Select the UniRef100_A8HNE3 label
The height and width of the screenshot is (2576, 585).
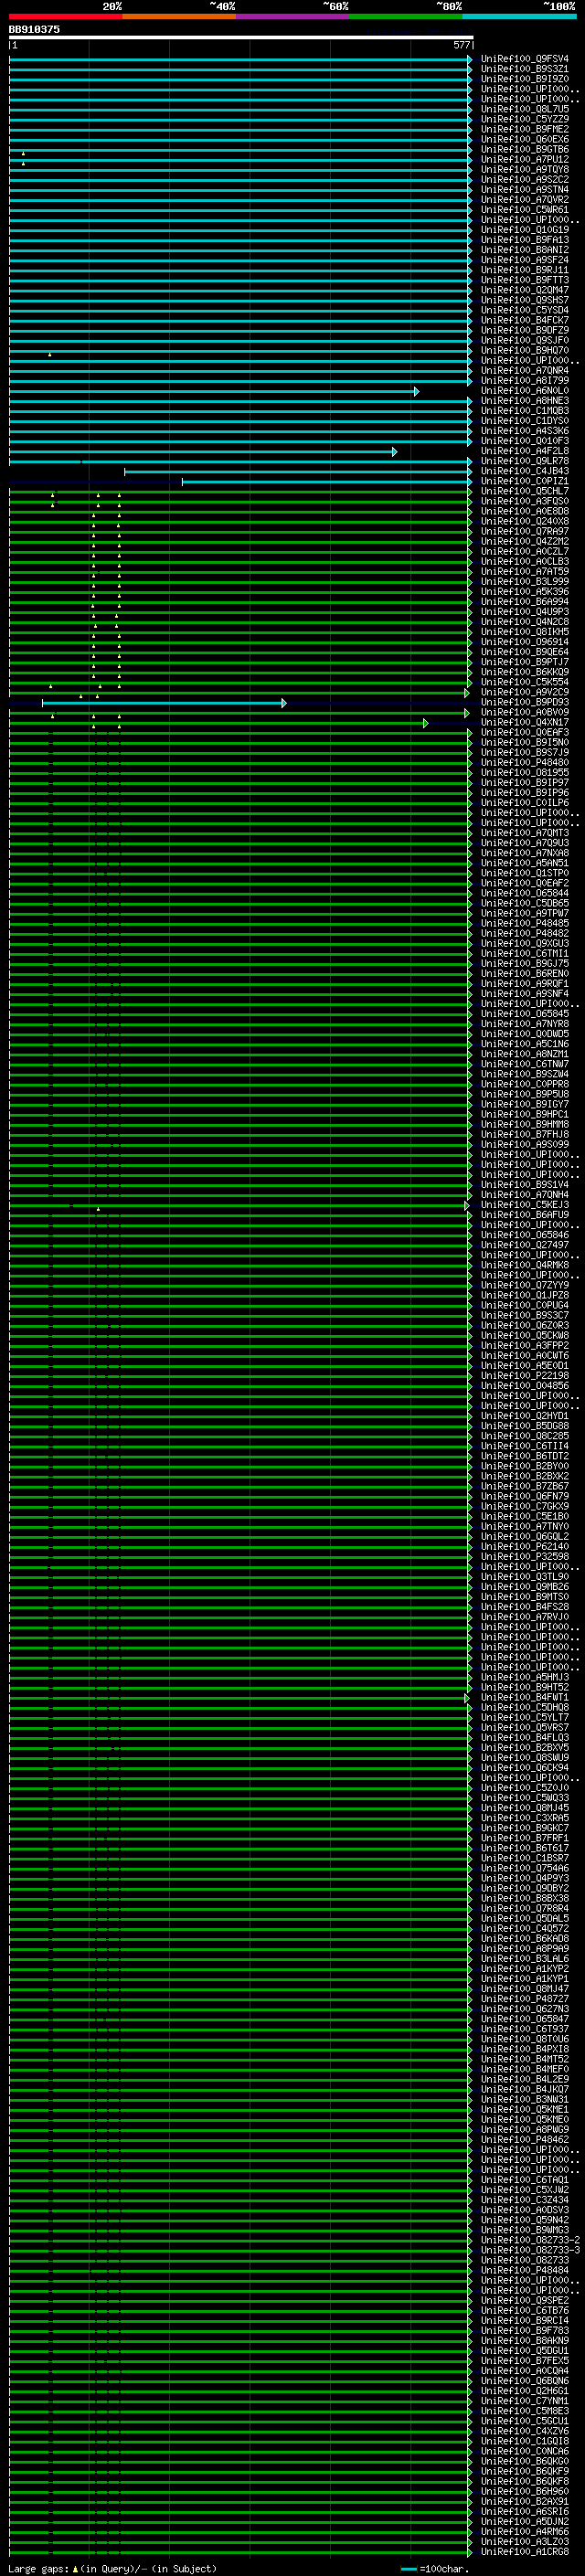click(x=525, y=400)
